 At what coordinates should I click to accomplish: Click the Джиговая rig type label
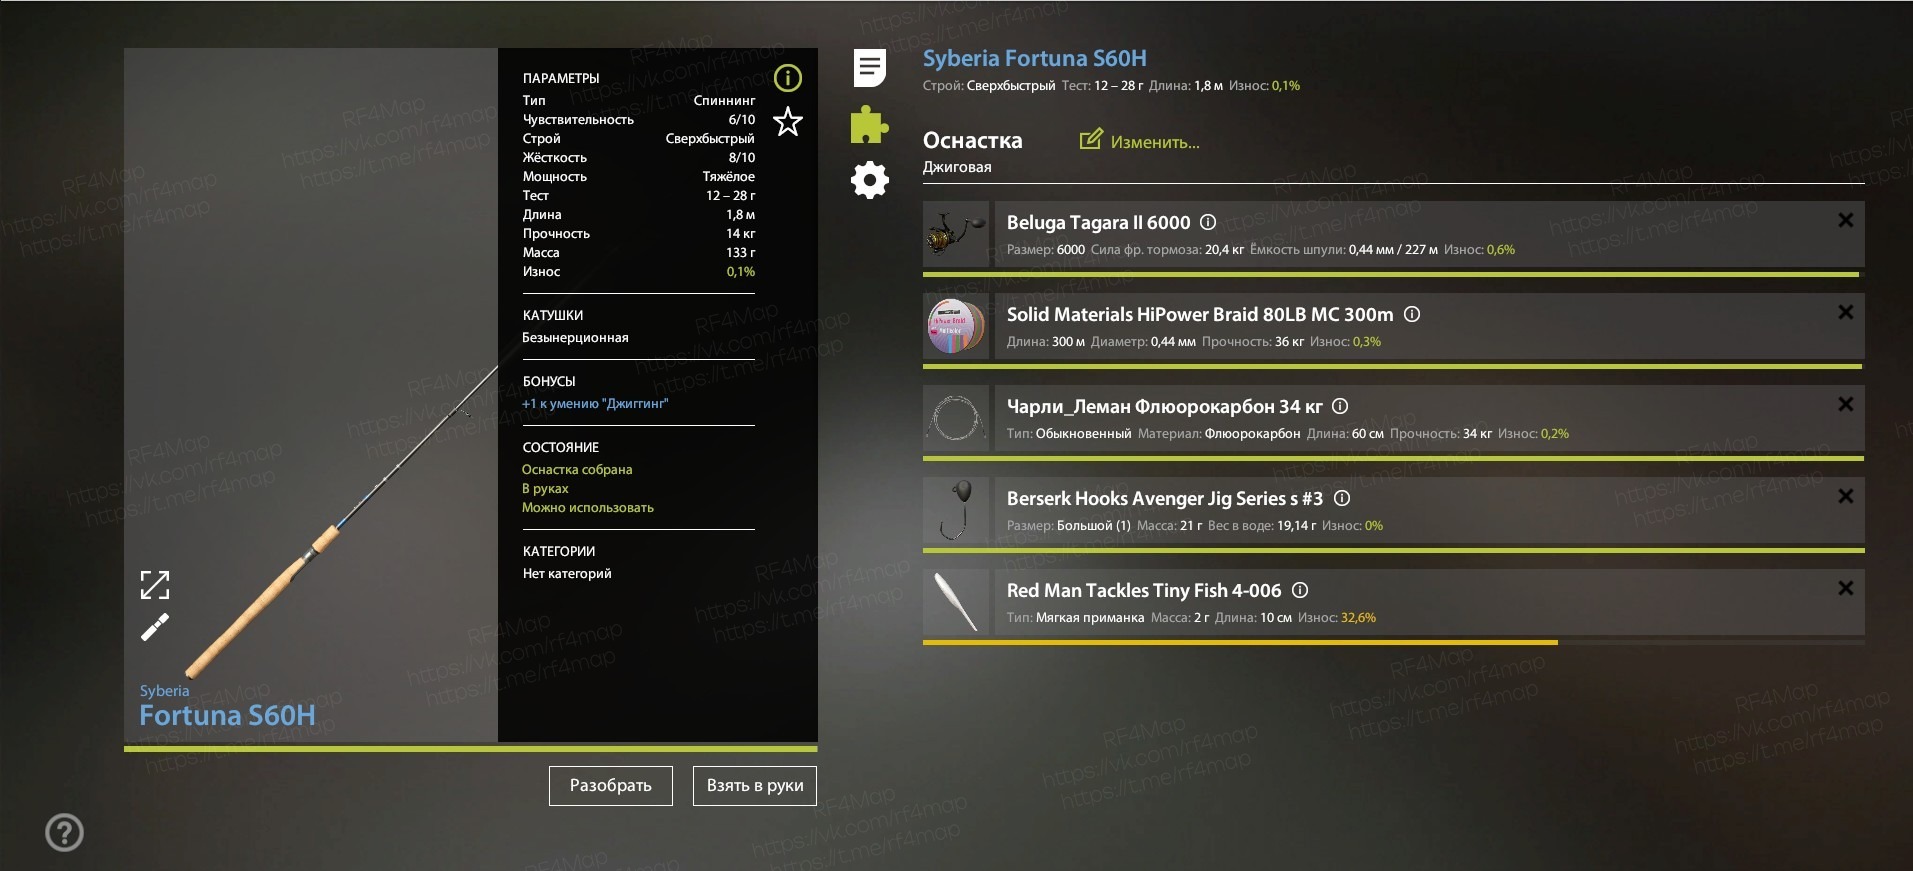(957, 167)
